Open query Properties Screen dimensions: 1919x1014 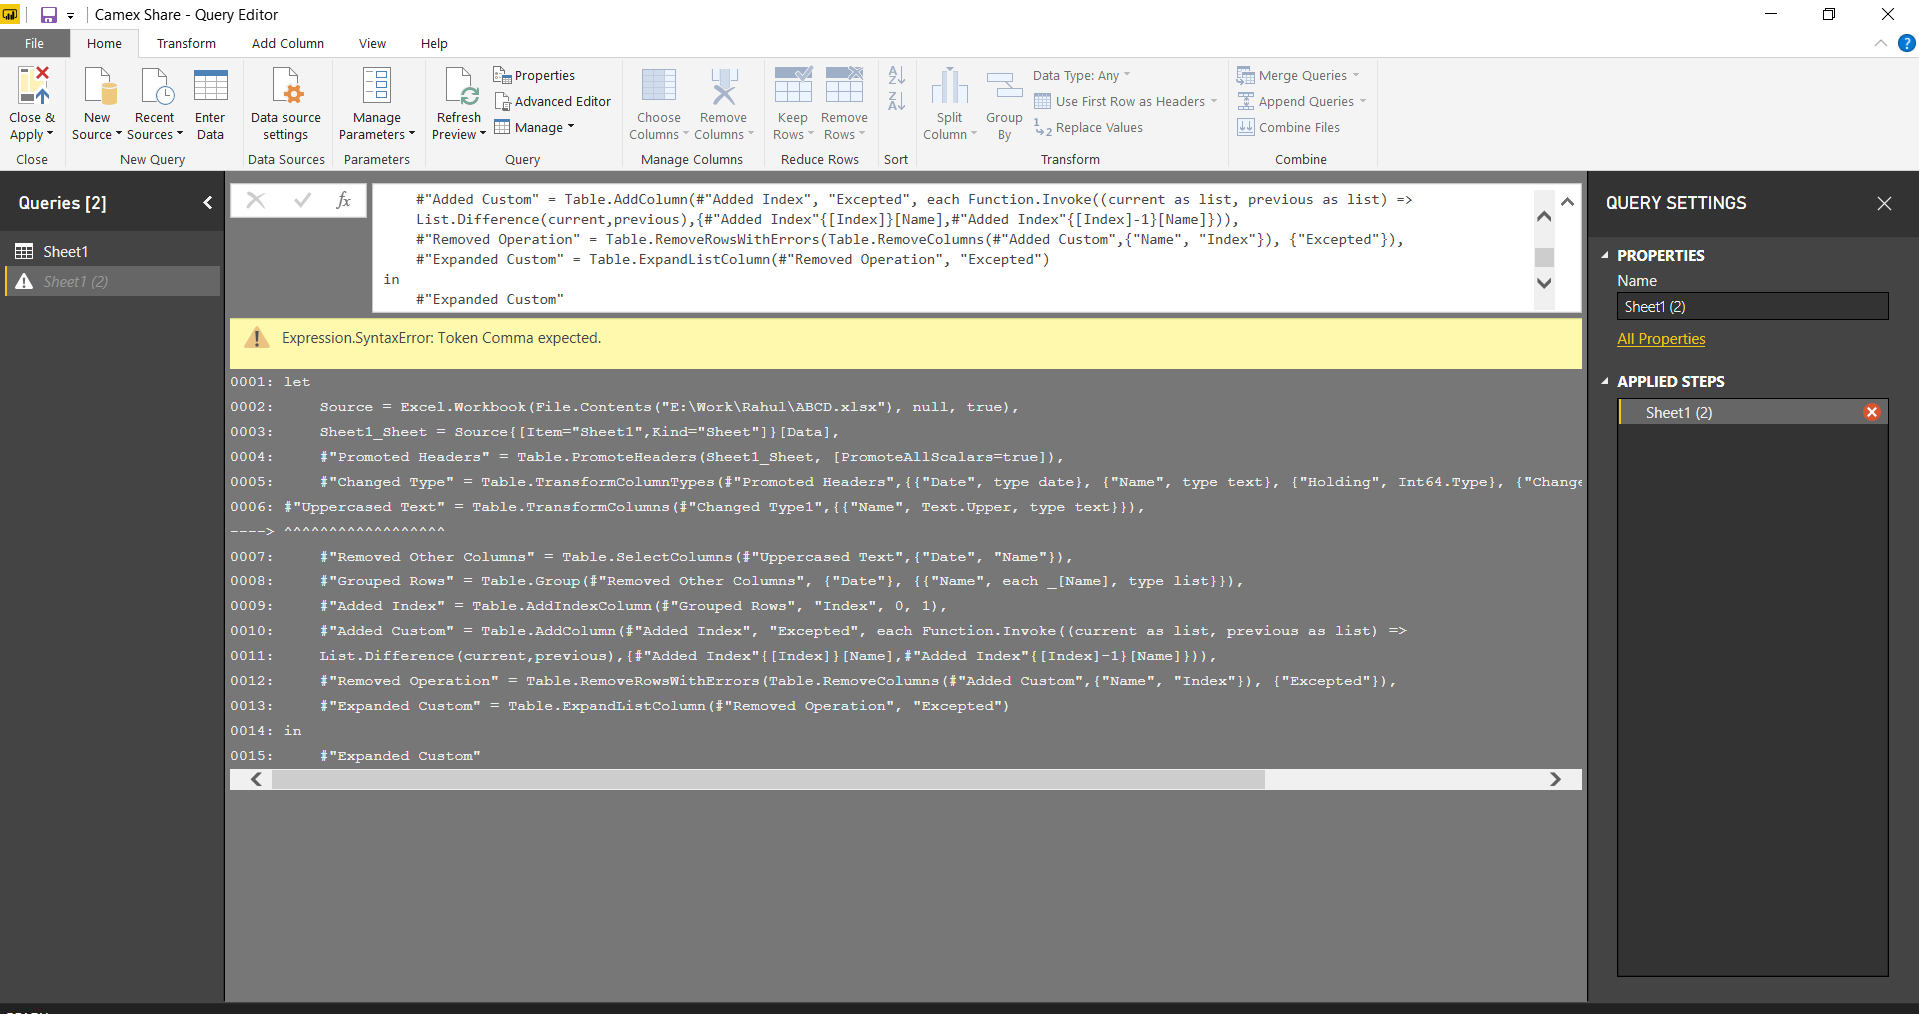pos(534,75)
